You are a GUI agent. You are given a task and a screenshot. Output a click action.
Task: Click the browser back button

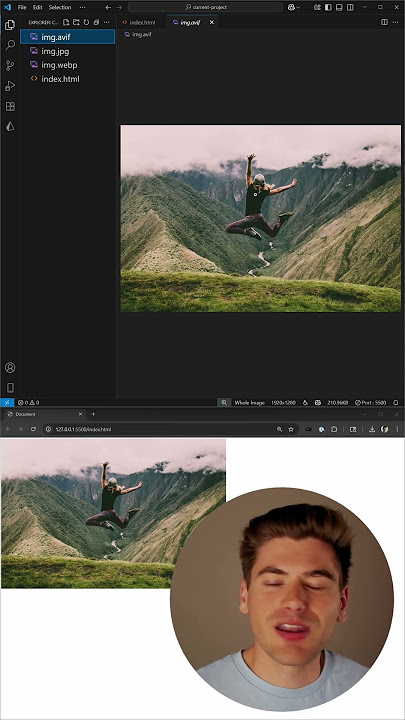(x=8, y=429)
